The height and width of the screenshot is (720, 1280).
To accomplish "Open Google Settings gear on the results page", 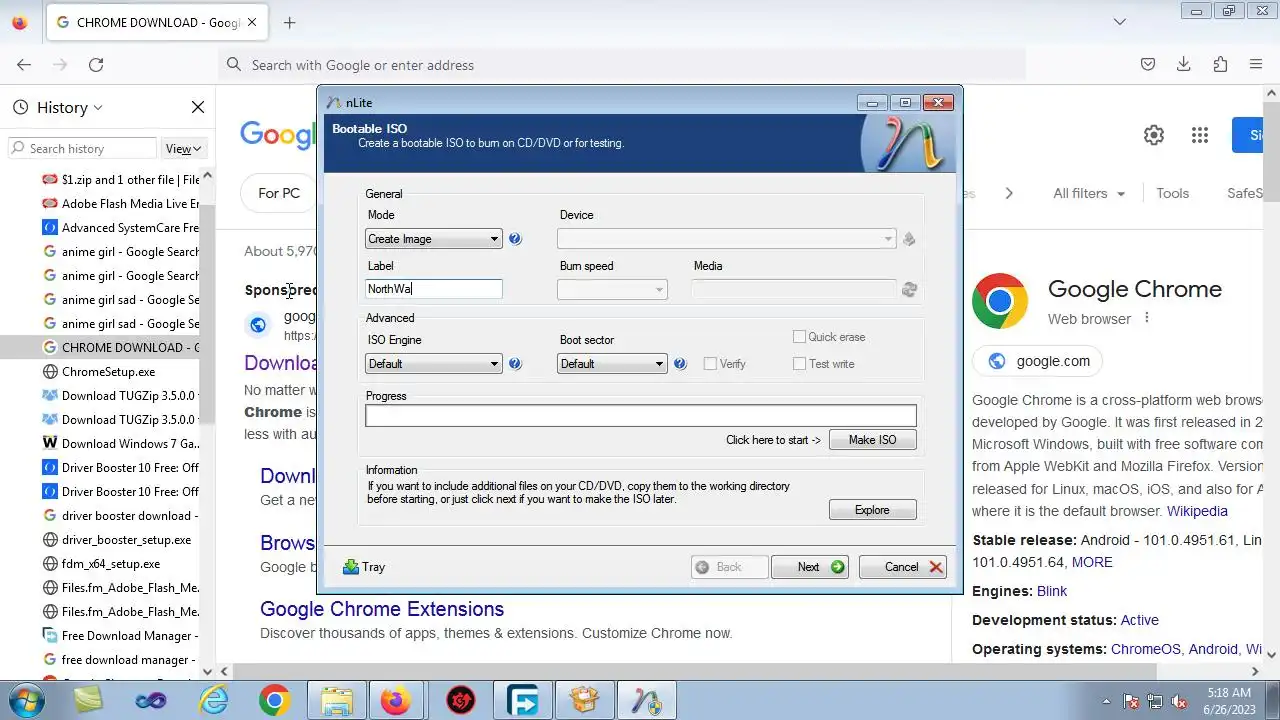I will tap(1154, 135).
